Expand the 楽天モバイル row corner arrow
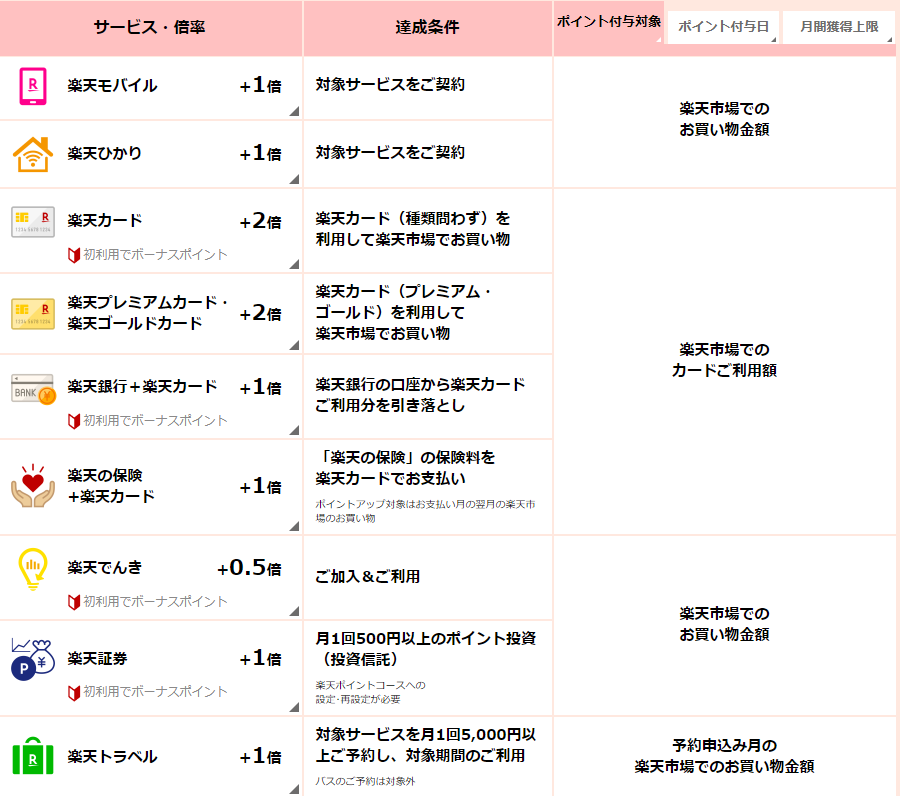900x796 pixels. click(x=294, y=111)
